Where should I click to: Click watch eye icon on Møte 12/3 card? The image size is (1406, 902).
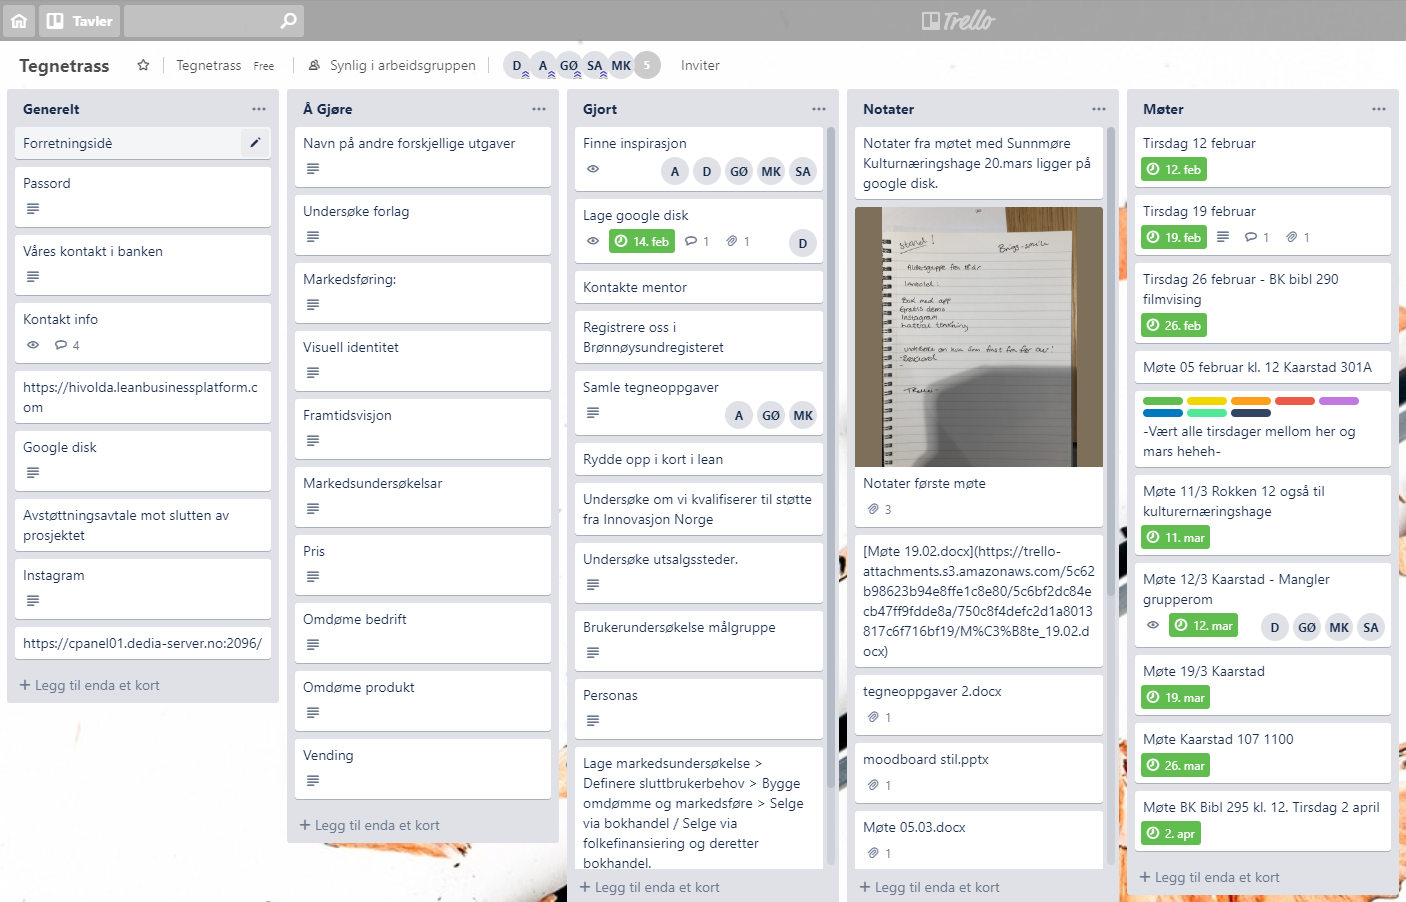[1153, 625]
